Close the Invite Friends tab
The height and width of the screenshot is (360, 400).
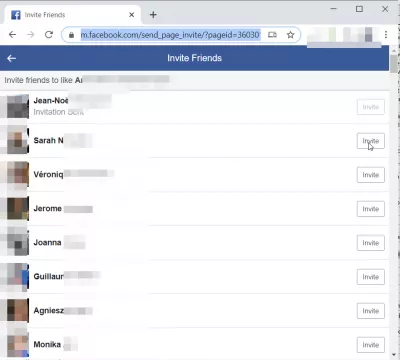coord(132,15)
